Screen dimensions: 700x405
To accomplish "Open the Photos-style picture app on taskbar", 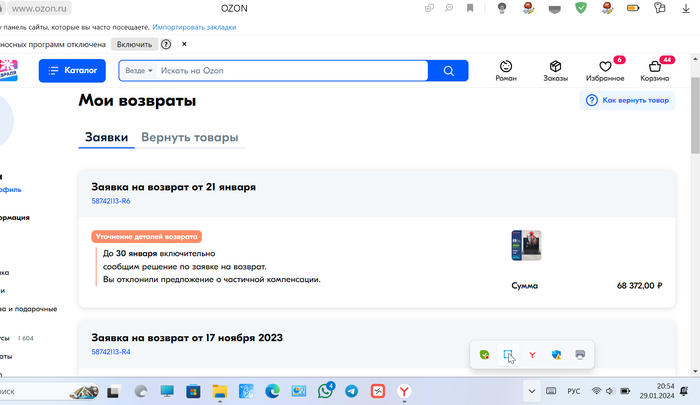I will tap(299, 392).
